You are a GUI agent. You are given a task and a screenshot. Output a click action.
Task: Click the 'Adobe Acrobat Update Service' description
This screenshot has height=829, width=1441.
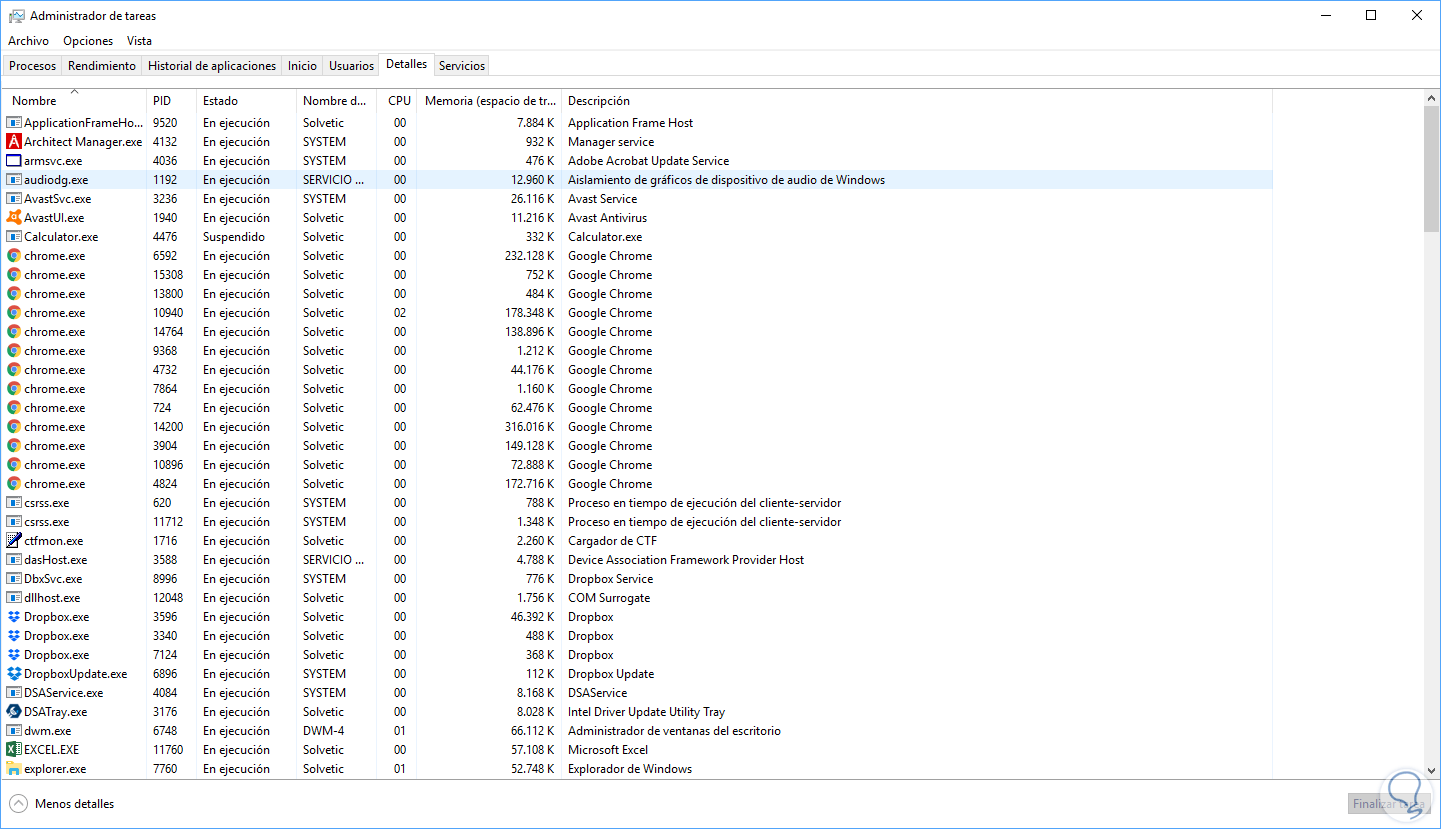(x=648, y=161)
